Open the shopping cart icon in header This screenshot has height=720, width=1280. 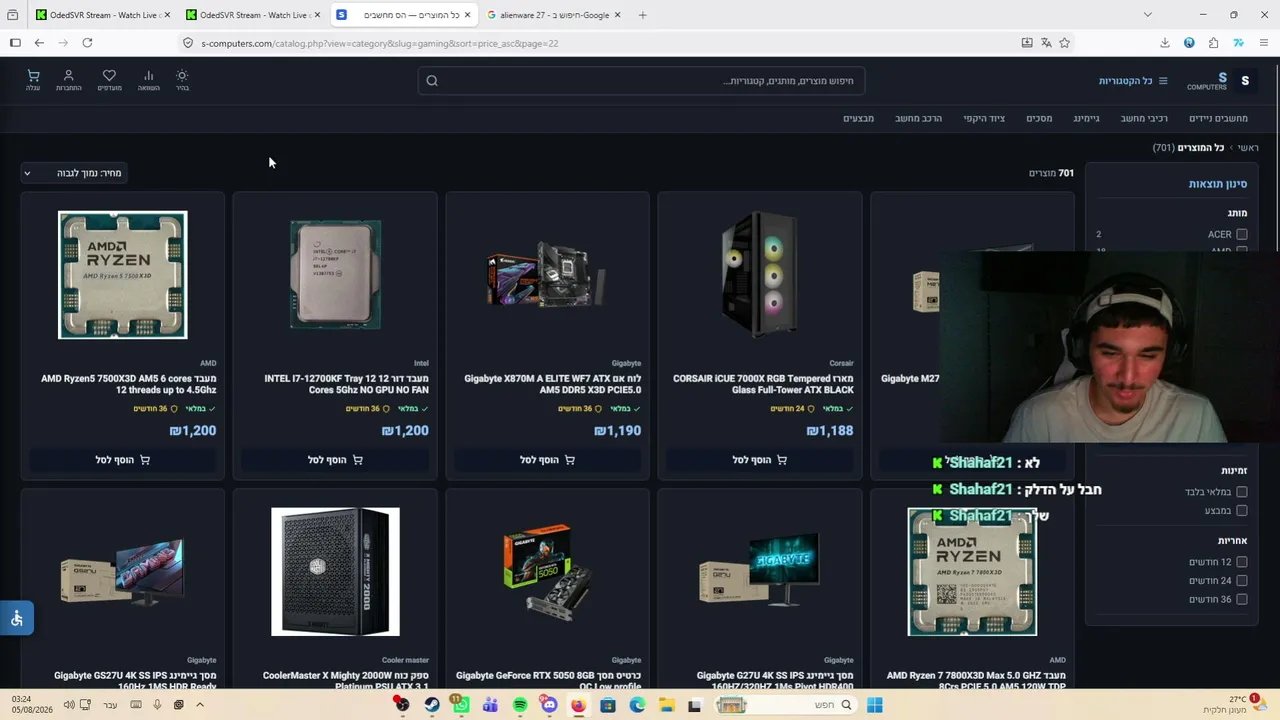pos(33,80)
